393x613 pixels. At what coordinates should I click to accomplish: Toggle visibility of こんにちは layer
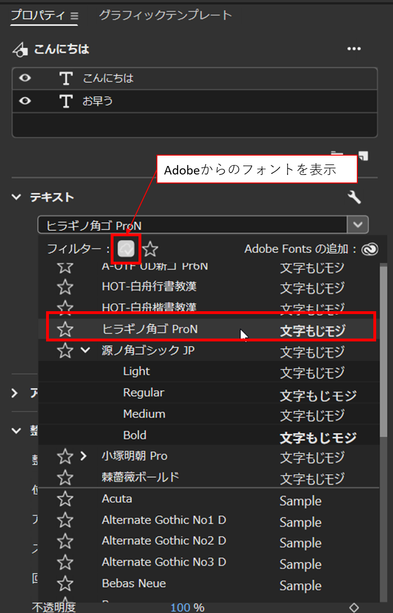[25, 78]
